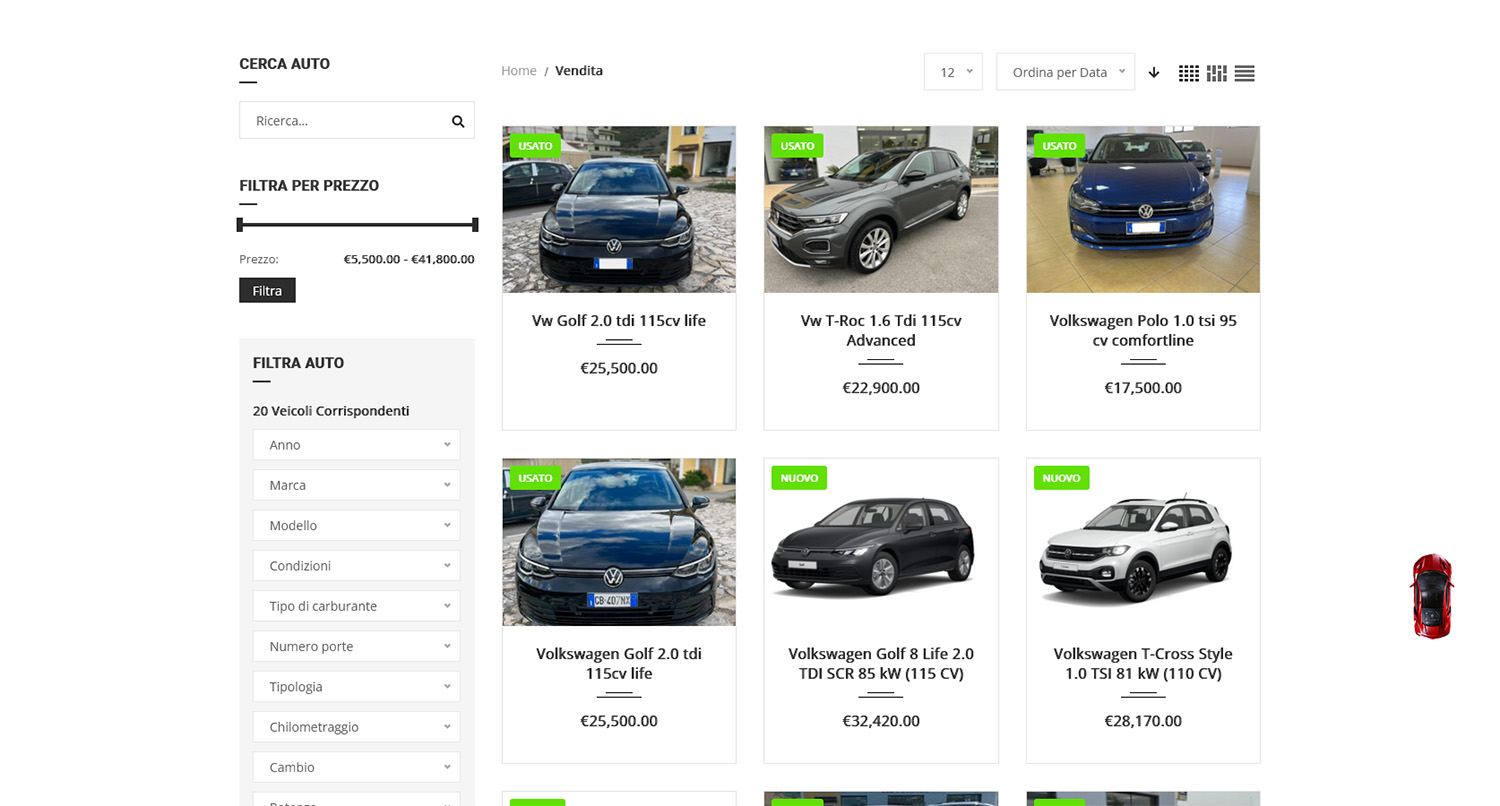Click the minimum price slider handle

point(240,225)
